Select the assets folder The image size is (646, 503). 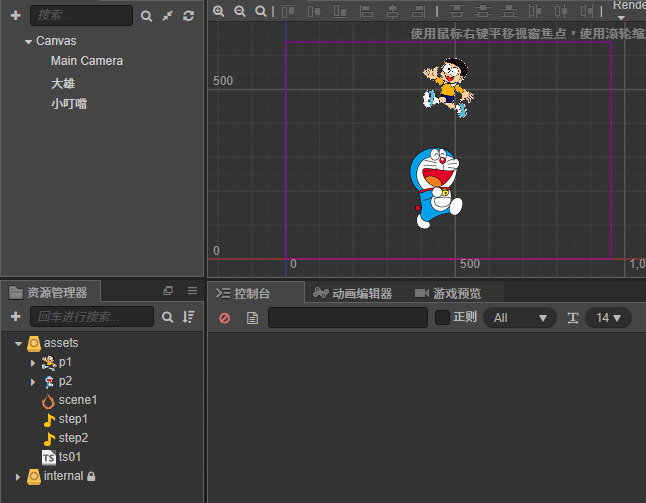(x=61, y=343)
